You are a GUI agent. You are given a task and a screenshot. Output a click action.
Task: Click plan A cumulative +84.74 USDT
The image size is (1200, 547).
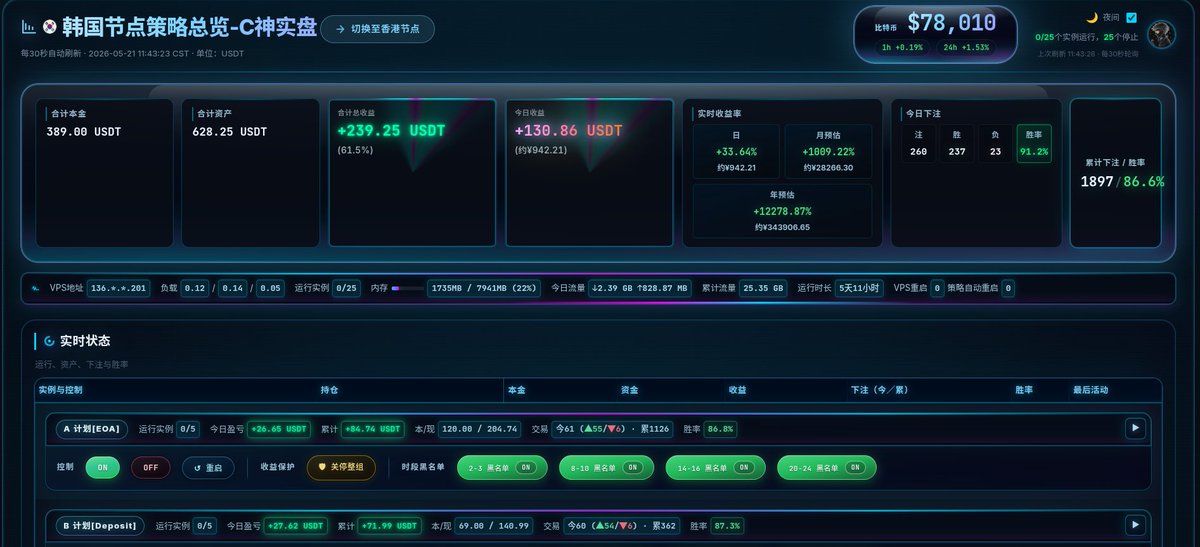pyautogui.click(x=373, y=429)
